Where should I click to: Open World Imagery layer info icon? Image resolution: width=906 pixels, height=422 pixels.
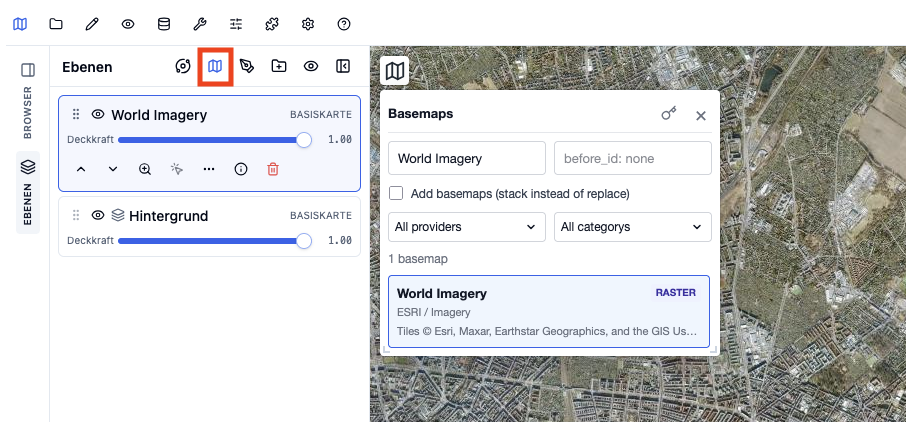[241, 169]
